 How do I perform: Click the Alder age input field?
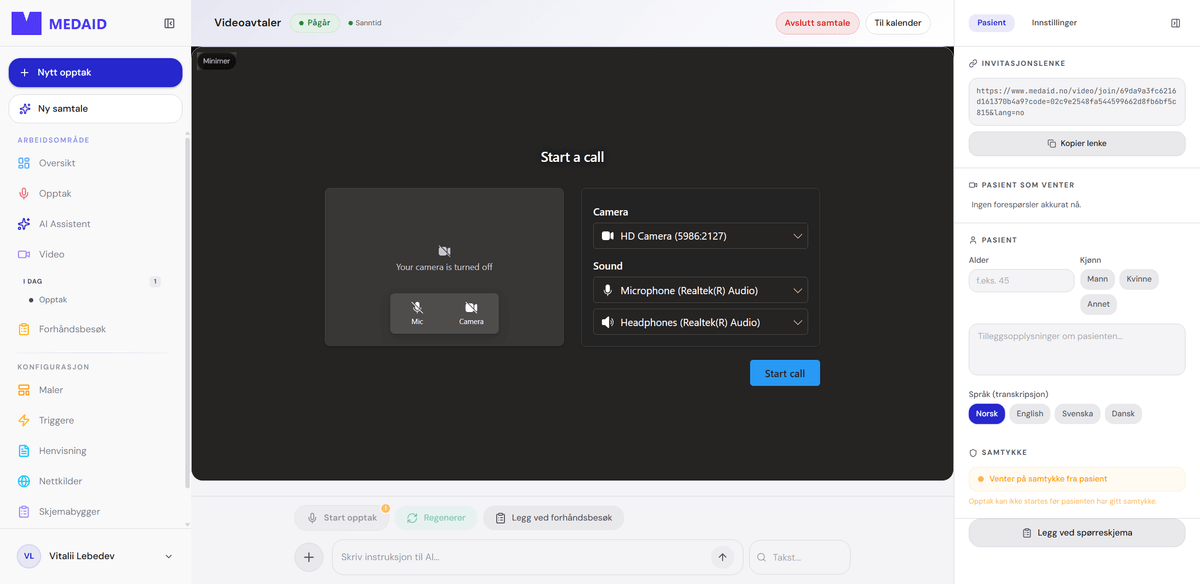[1021, 280]
